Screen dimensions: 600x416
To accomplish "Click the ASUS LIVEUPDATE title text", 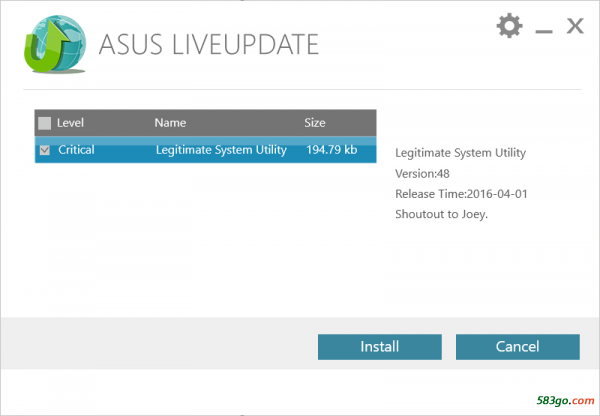I will tap(210, 45).
